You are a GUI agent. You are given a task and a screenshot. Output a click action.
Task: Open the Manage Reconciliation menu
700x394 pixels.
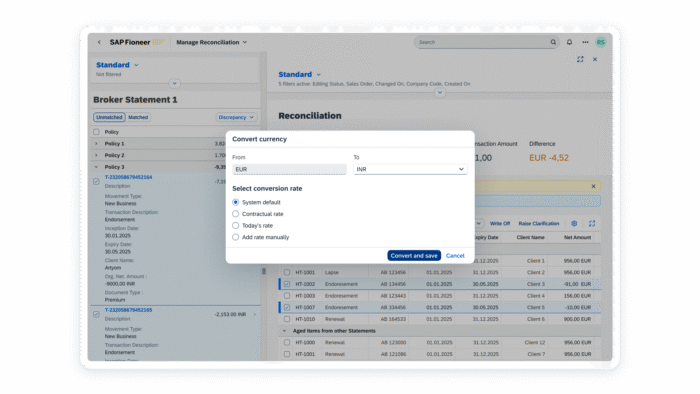212,42
